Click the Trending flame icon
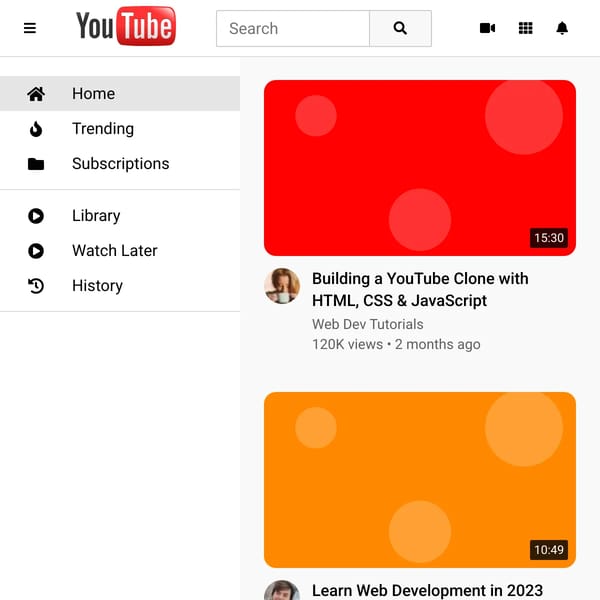This screenshot has height=600, width=600. click(36, 129)
